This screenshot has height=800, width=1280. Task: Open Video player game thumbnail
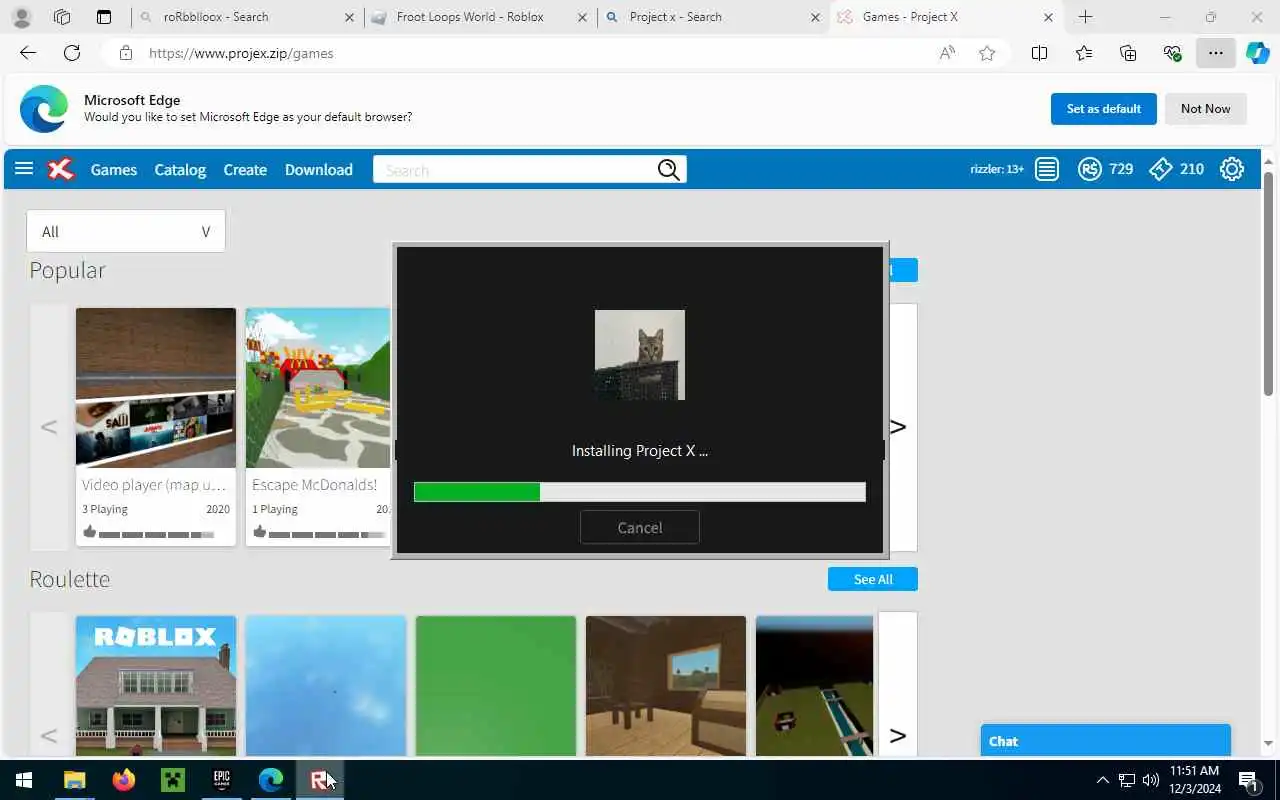pyautogui.click(x=156, y=388)
